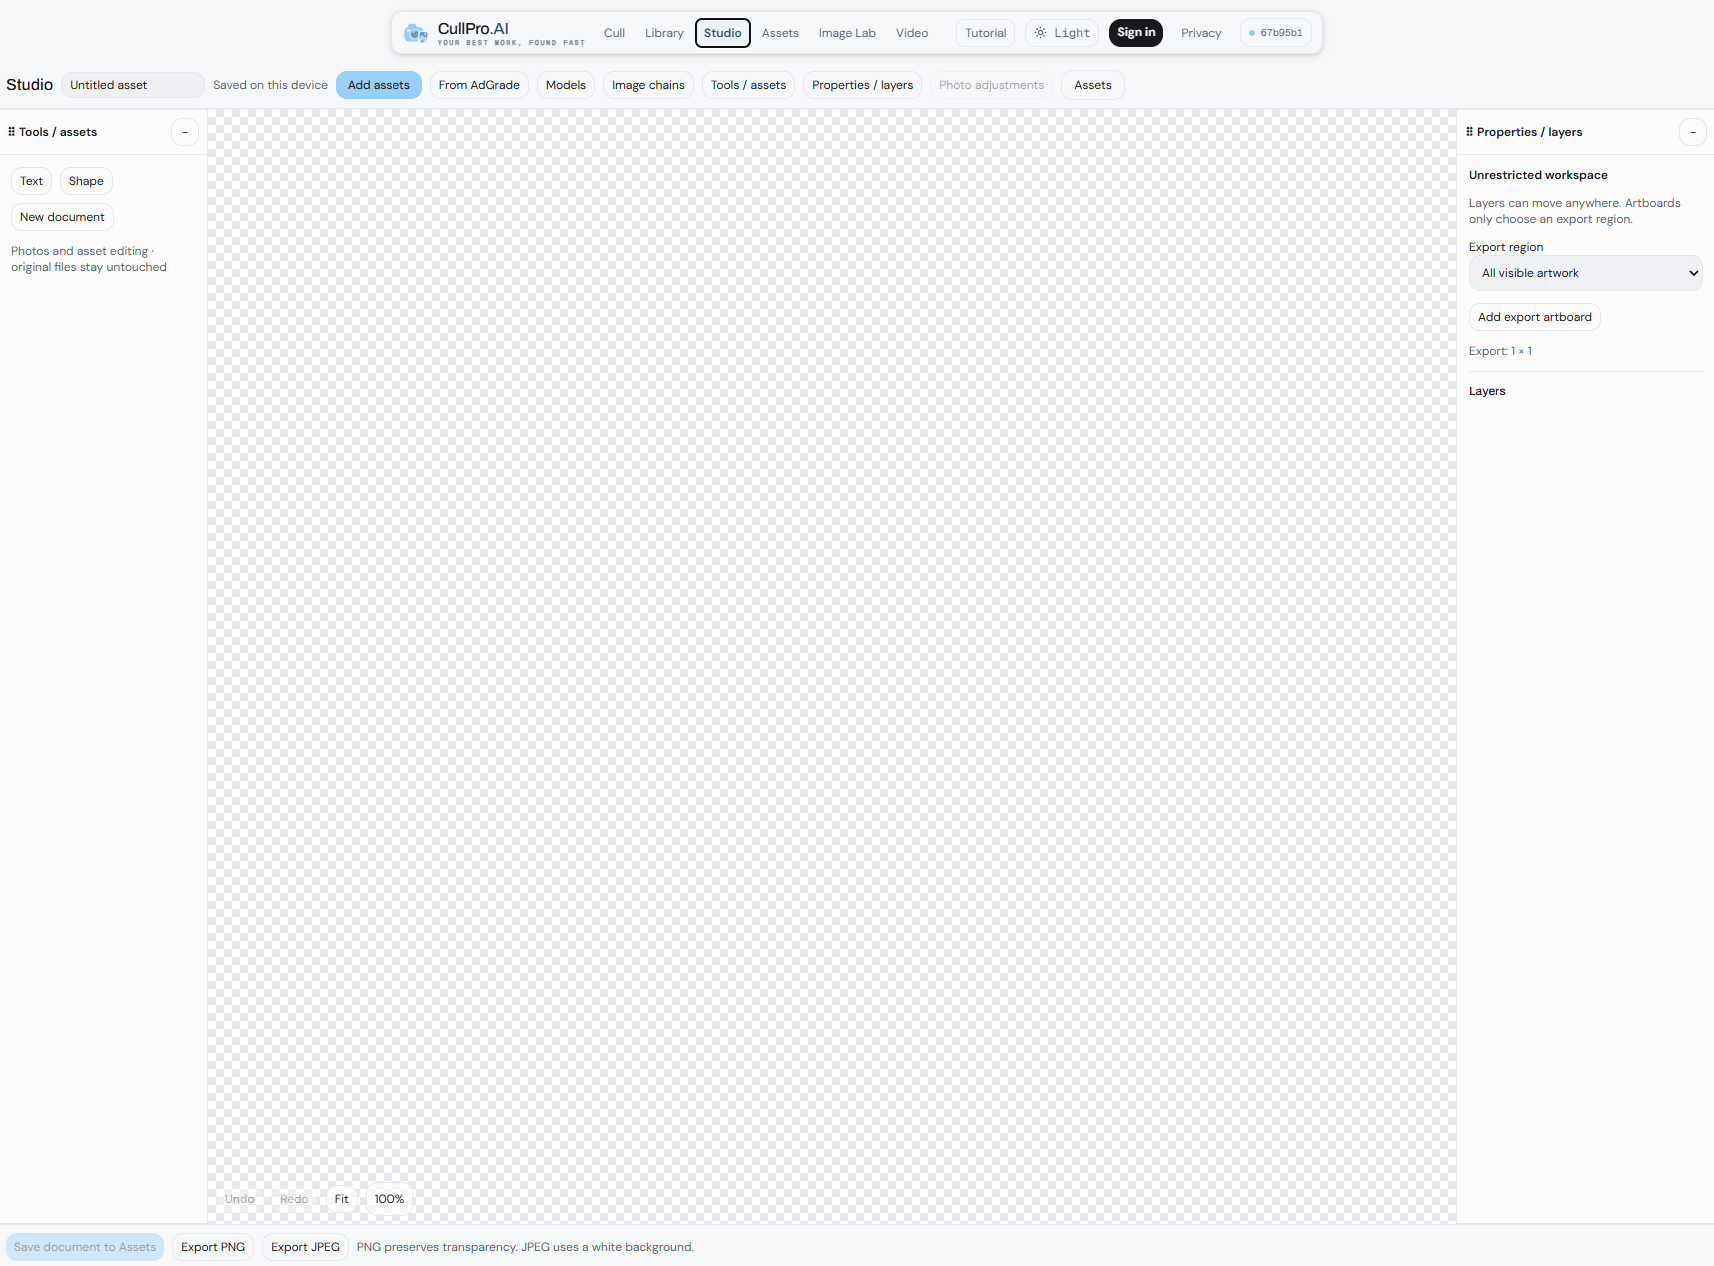The height and width of the screenshot is (1266, 1714).
Task: Click the CullPro.AI camera logo icon
Action: coord(416,33)
